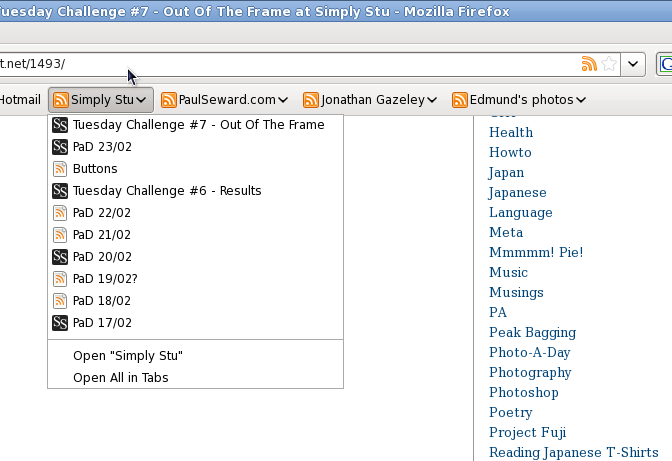The image size is (672, 461).
Task: Open Edmund's photos feed dropdown
Action: click(x=519, y=99)
